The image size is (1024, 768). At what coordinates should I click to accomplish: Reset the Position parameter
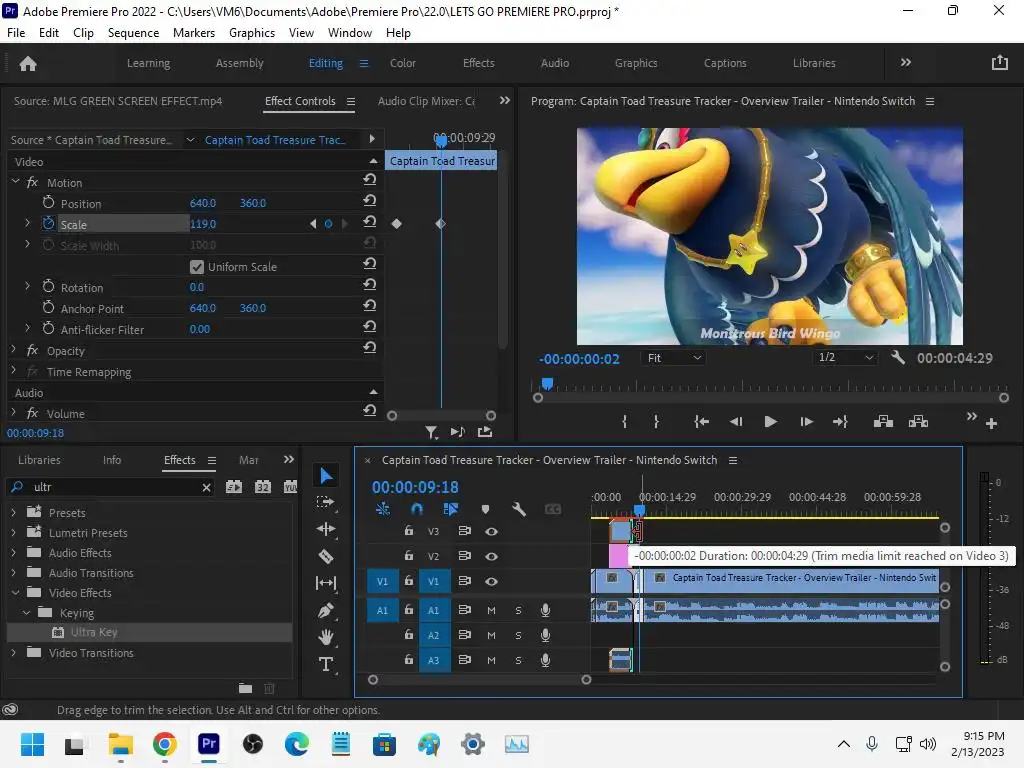click(x=370, y=200)
